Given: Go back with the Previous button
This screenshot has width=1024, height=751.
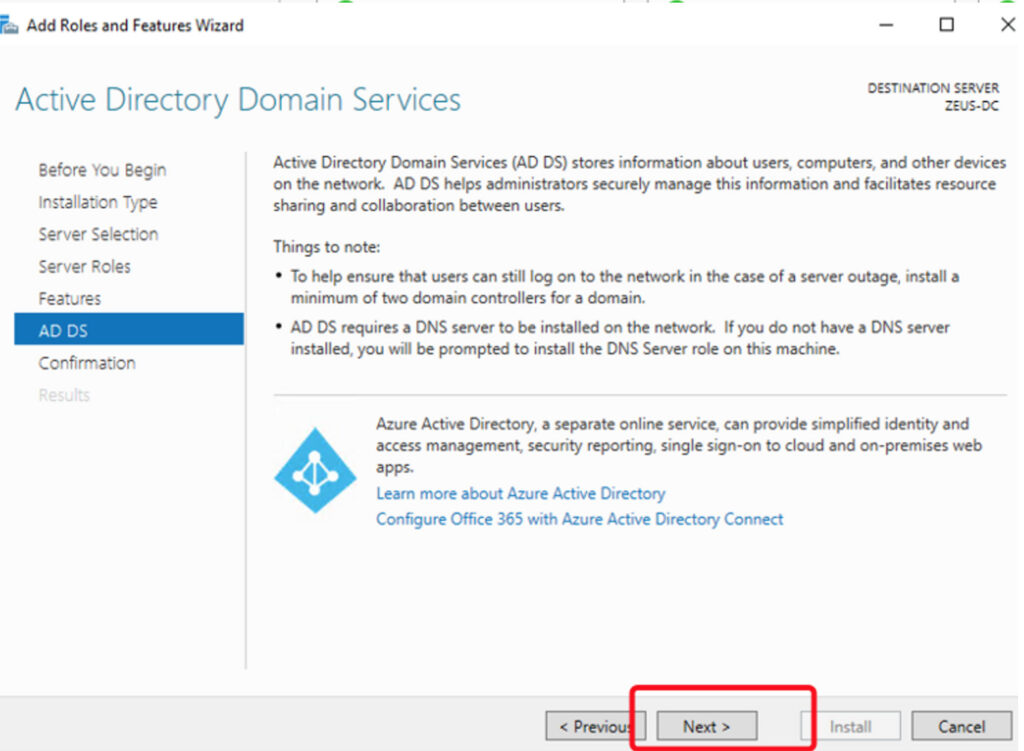Looking at the screenshot, I should (x=596, y=727).
